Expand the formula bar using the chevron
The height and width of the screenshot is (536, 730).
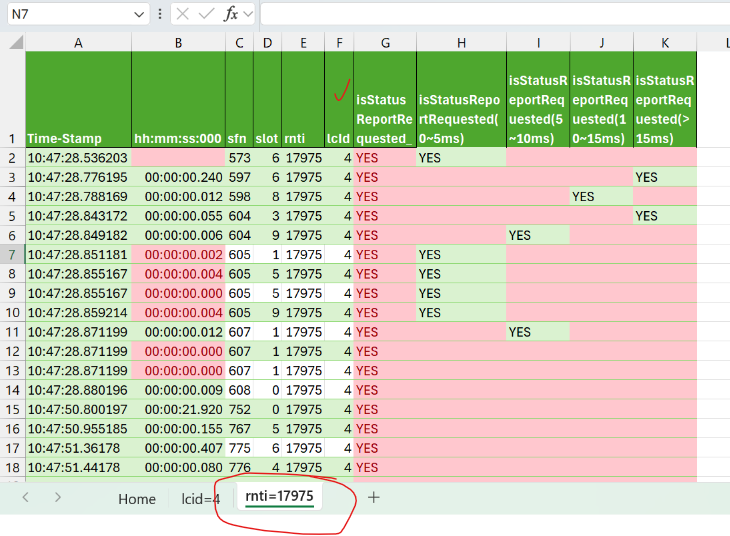[x=248, y=14]
